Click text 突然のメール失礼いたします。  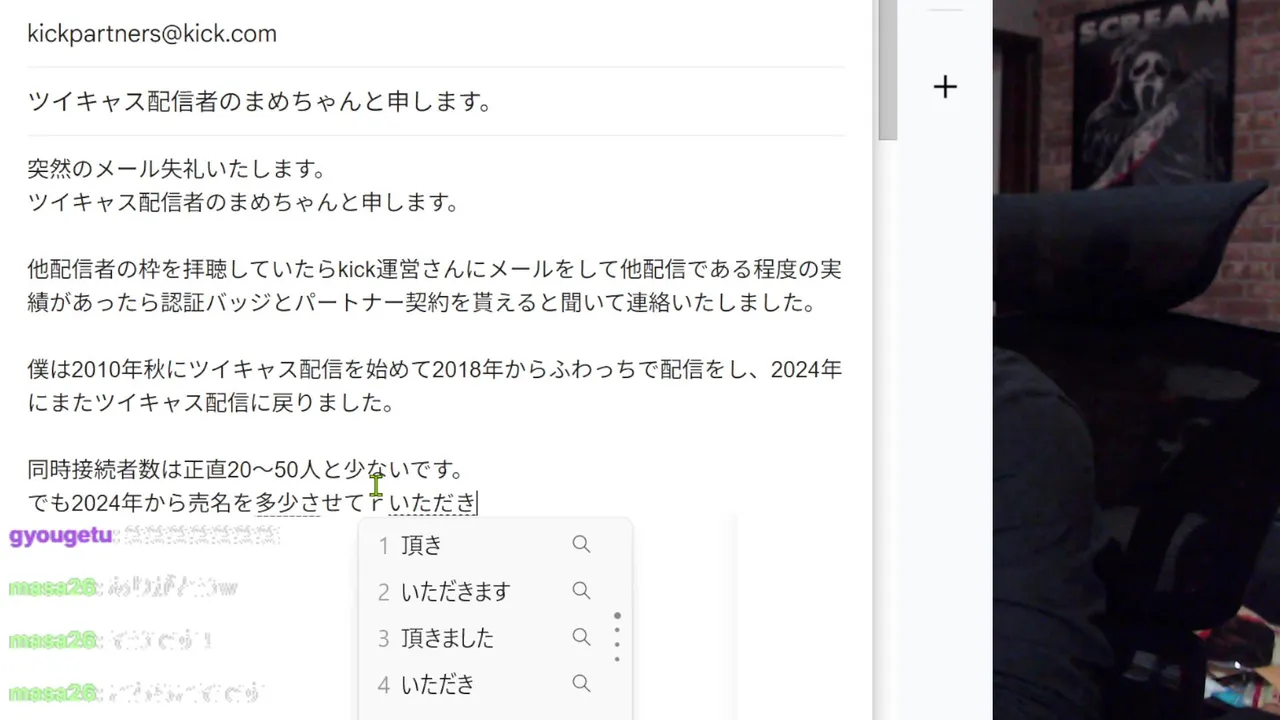tap(177, 168)
